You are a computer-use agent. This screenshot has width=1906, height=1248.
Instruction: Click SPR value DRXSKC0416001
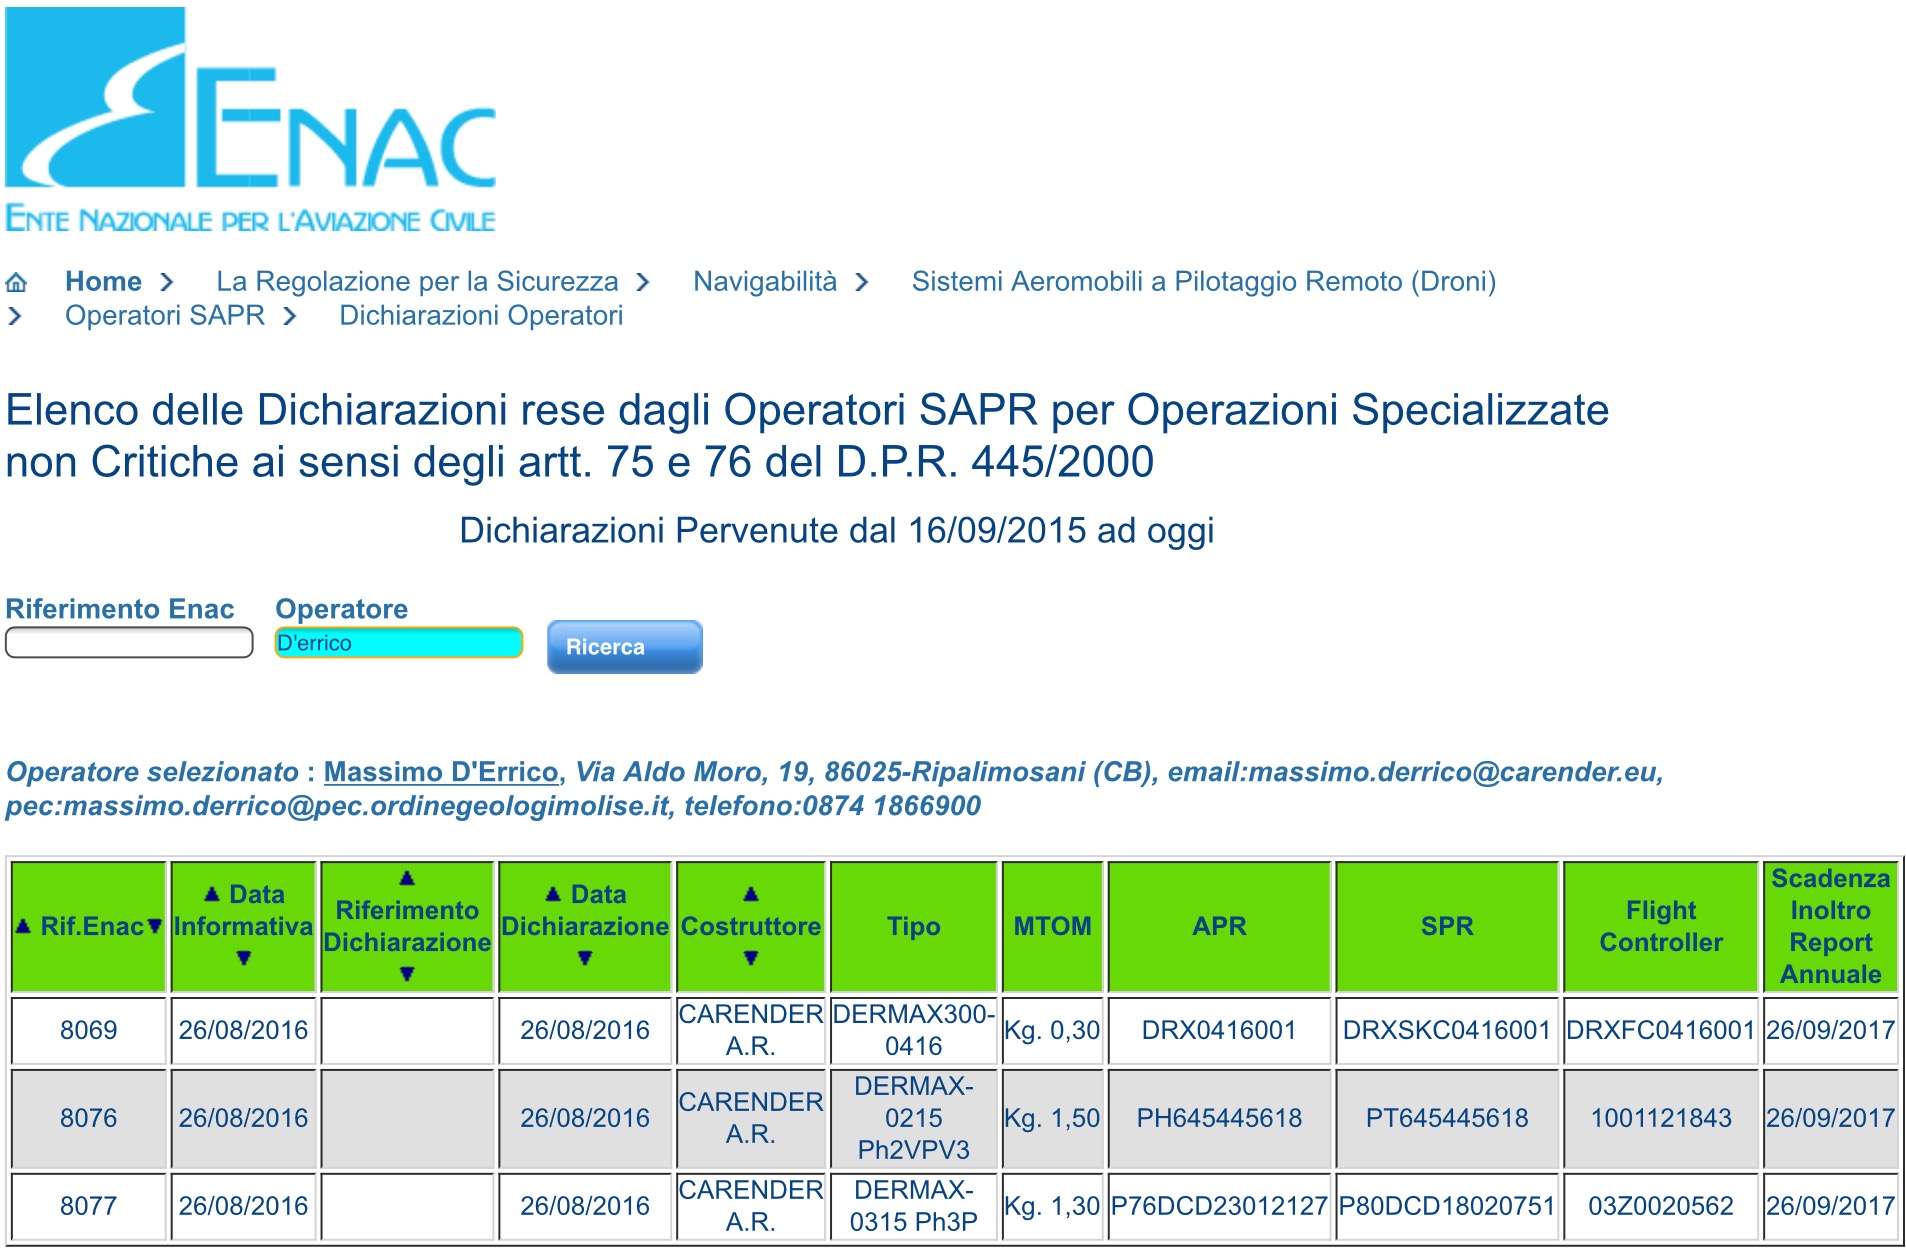(x=1447, y=1030)
